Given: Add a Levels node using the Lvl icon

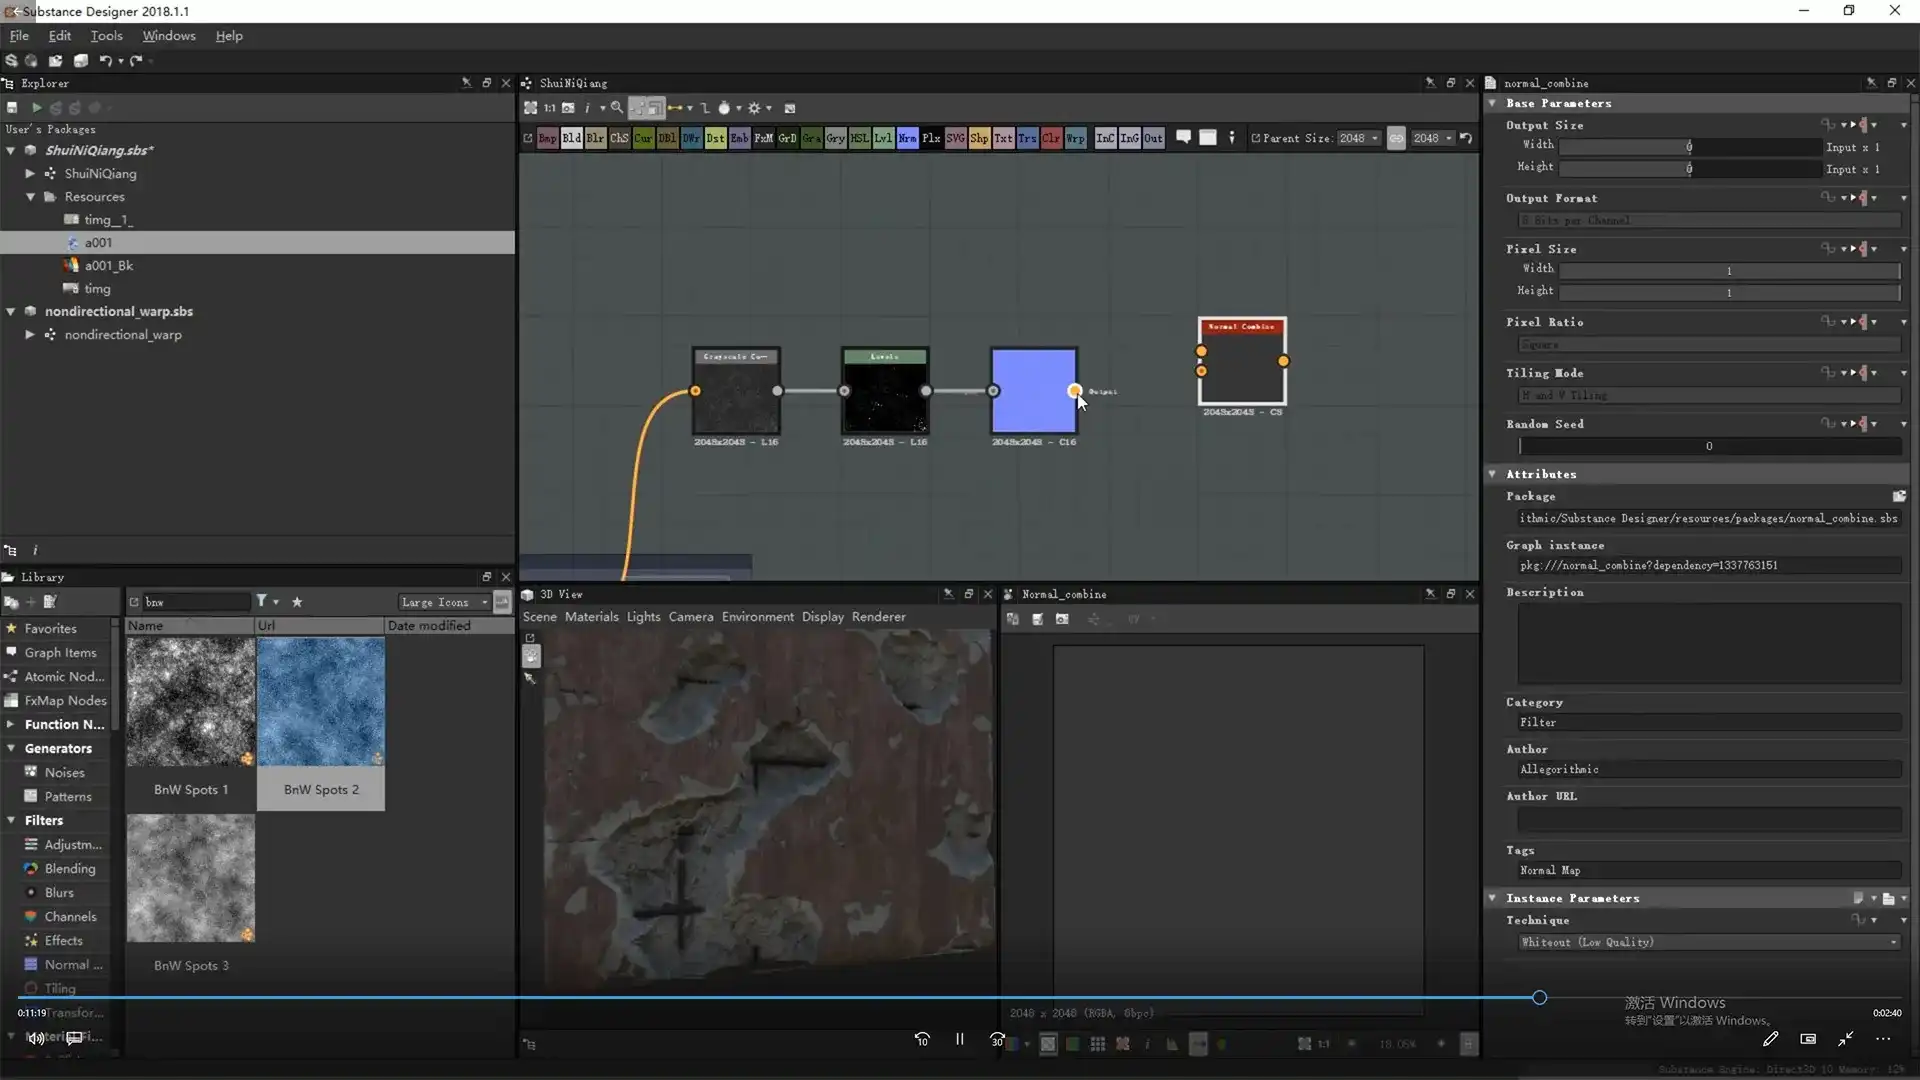Looking at the screenshot, I should [881, 138].
